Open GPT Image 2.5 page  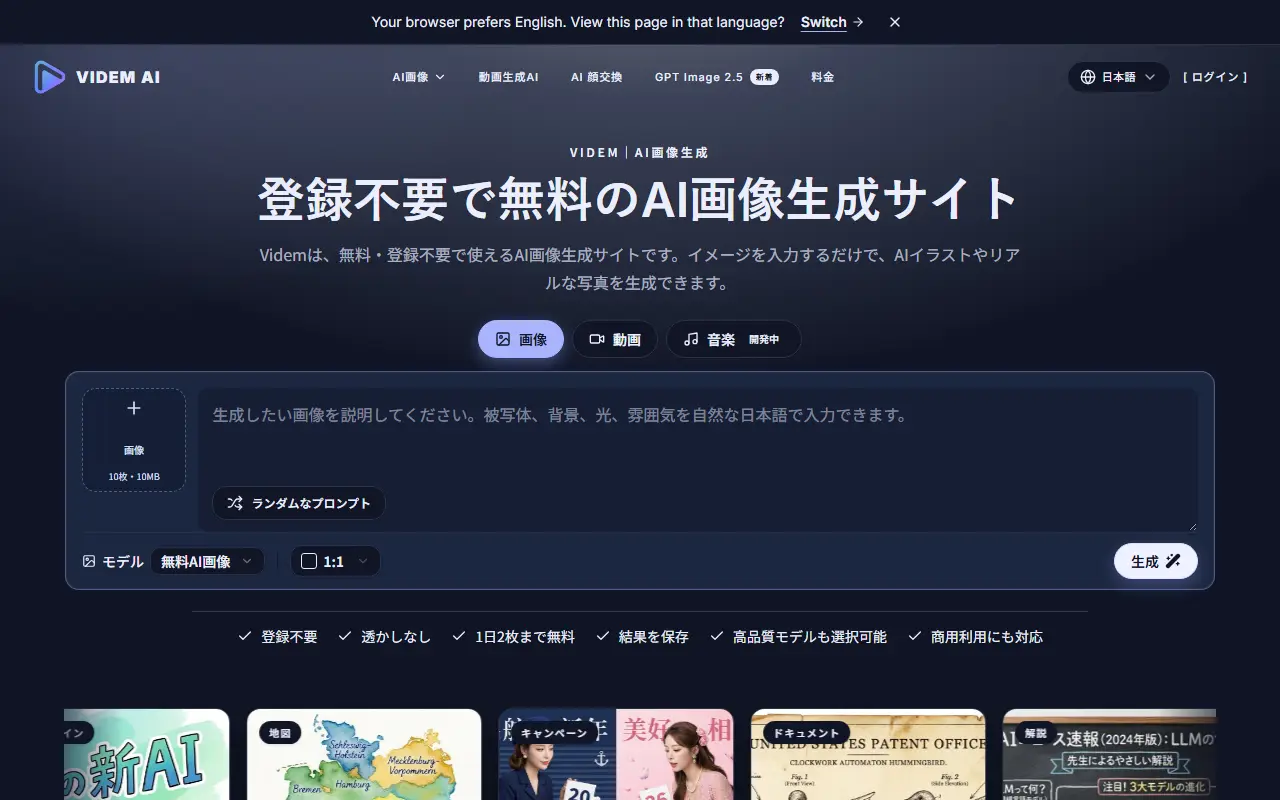(x=699, y=77)
